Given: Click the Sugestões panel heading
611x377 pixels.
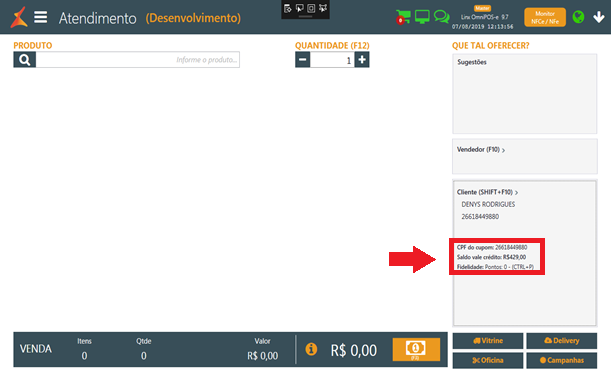Looking at the screenshot, I should (472, 62).
